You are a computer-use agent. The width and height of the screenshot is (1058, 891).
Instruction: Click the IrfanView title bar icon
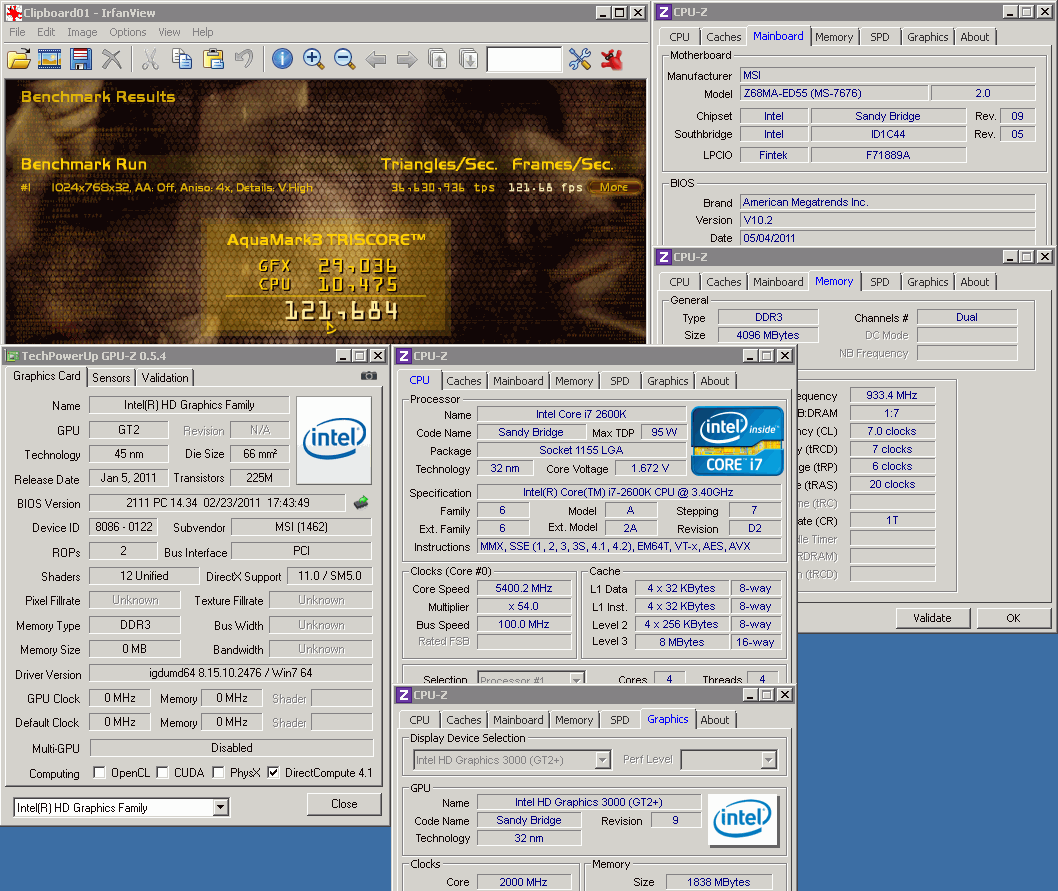(x=13, y=12)
